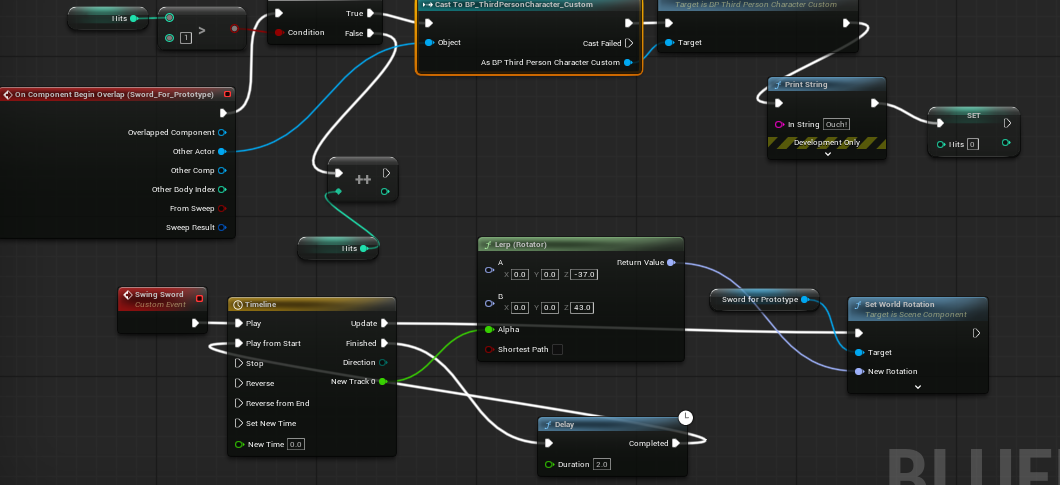The height and width of the screenshot is (485, 1060).
Task: Click the Set New Time input pin
Action: [239, 423]
